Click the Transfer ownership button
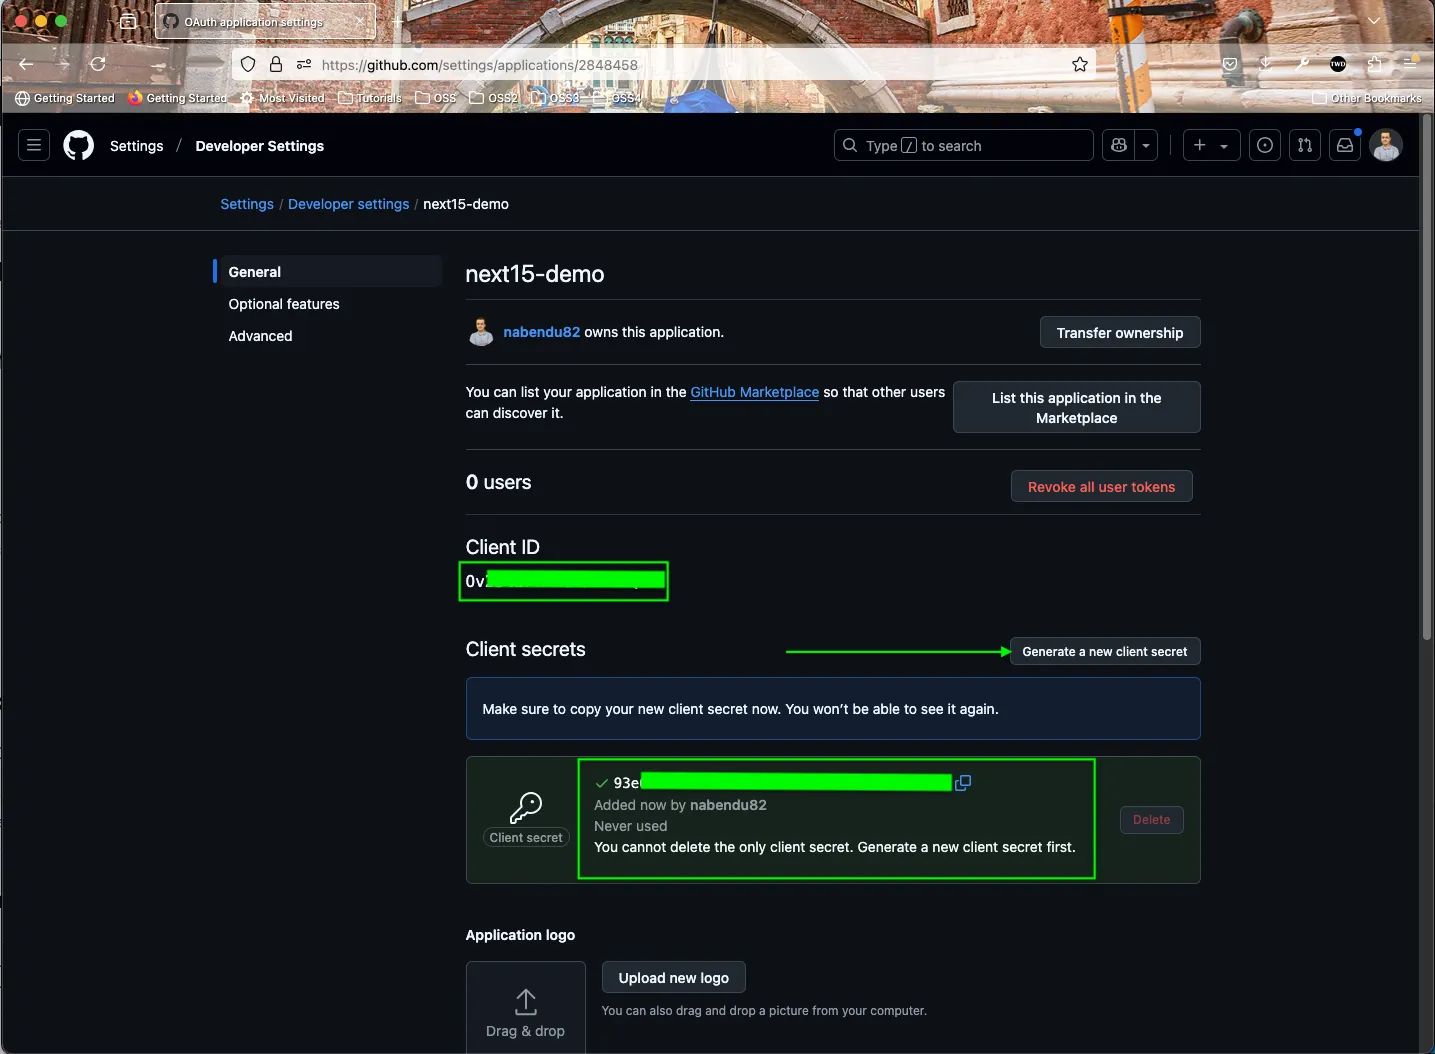 pos(1120,333)
